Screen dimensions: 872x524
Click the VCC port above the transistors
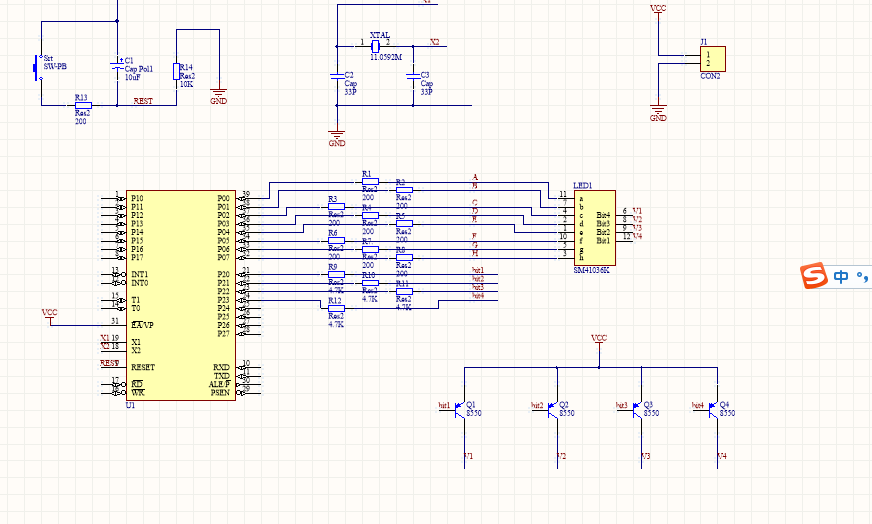(x=599, y=339)
